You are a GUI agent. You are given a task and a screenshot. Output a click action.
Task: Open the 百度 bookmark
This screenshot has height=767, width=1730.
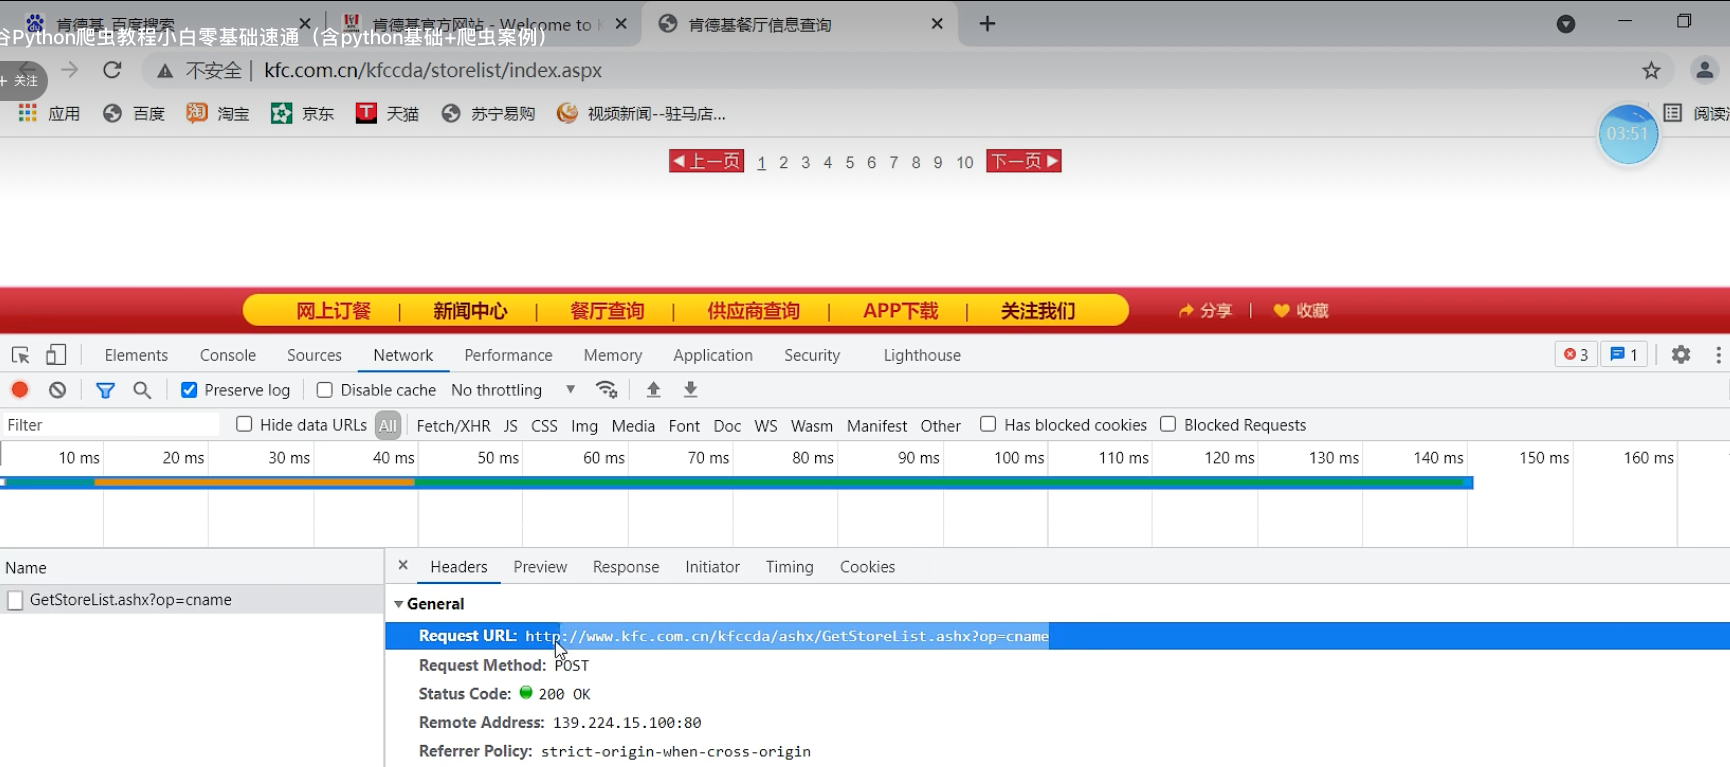click(134, 114)
